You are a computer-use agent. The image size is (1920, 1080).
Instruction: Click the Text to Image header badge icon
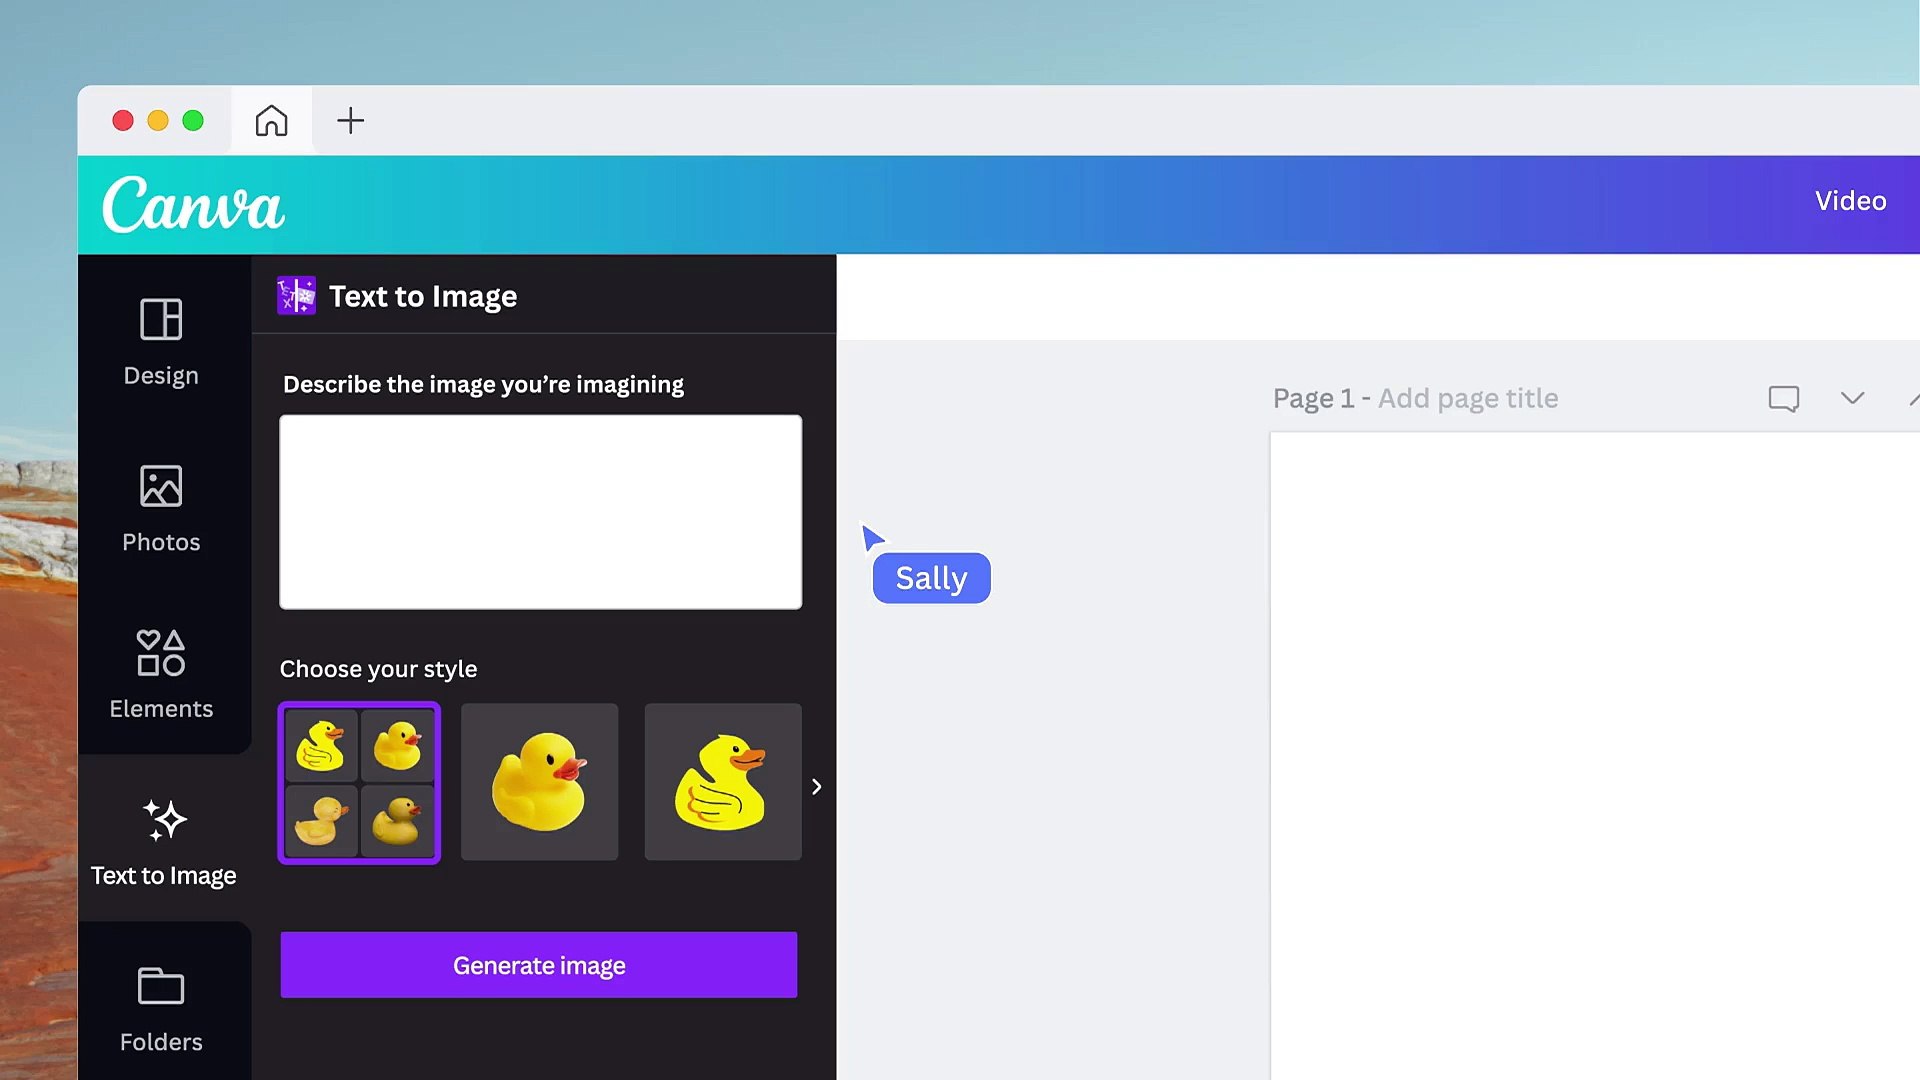pos(295,294)
